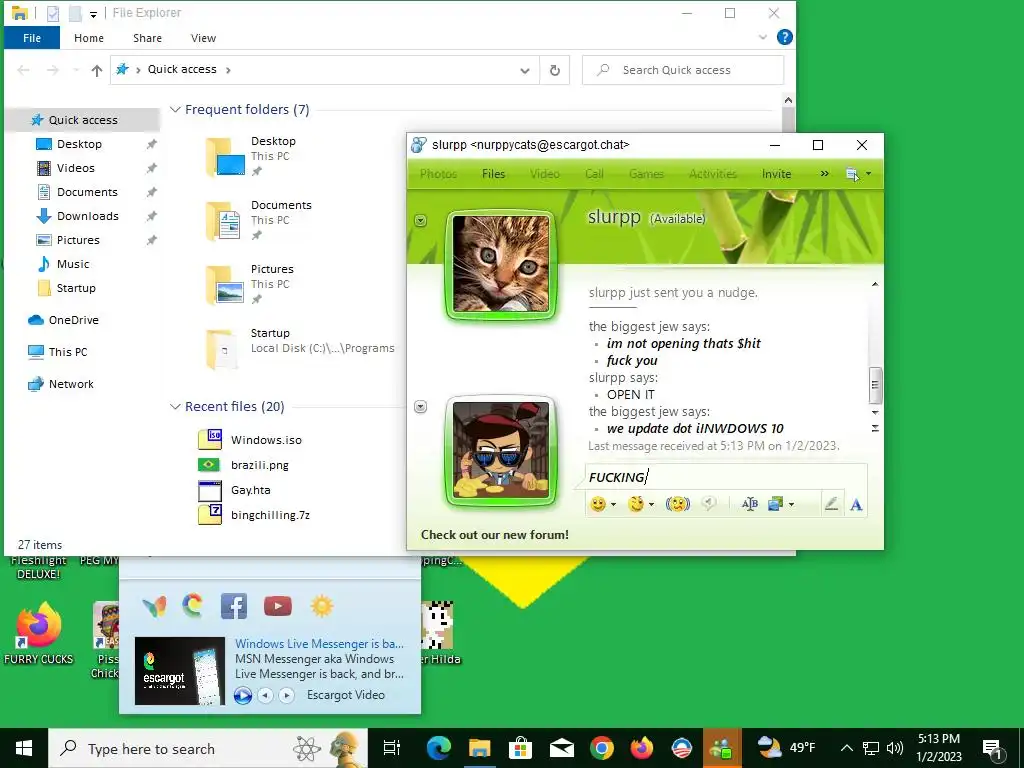Open slurpp's display picture options arrow
This screenshot has height=768, width=1024.
point(421,221)
